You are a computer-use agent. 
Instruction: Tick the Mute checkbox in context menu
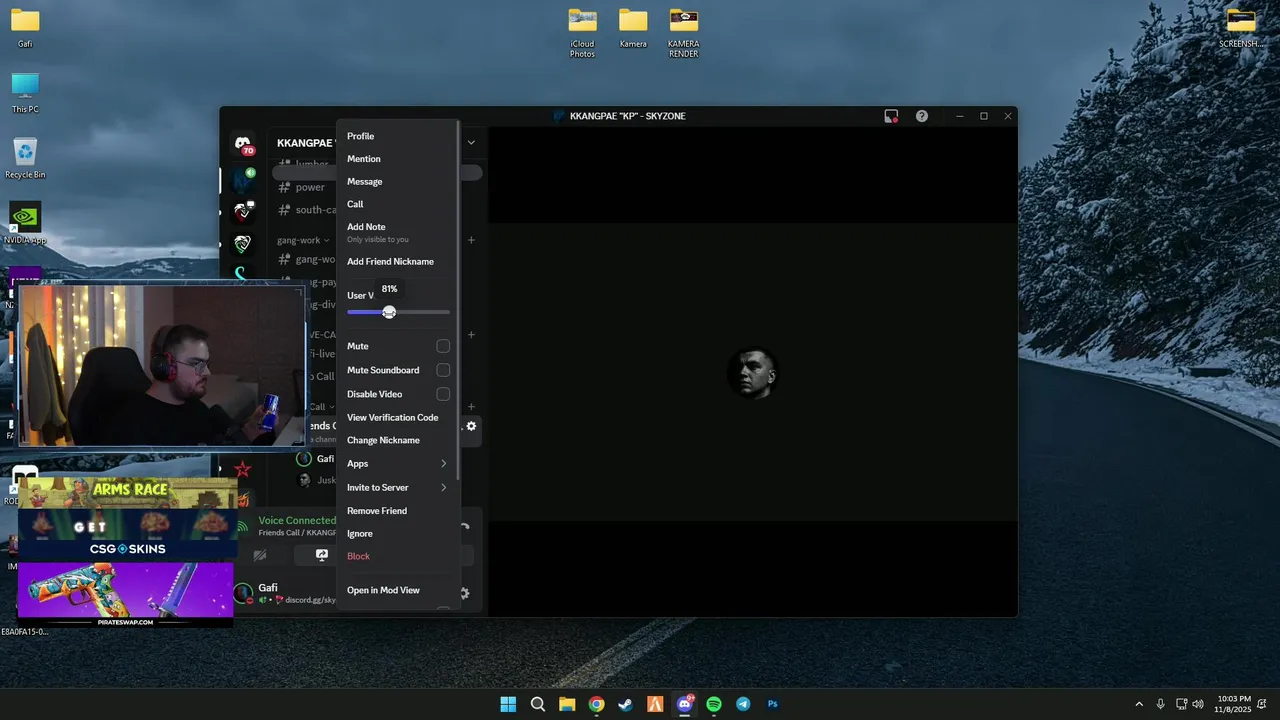click(x=443, y=346)
